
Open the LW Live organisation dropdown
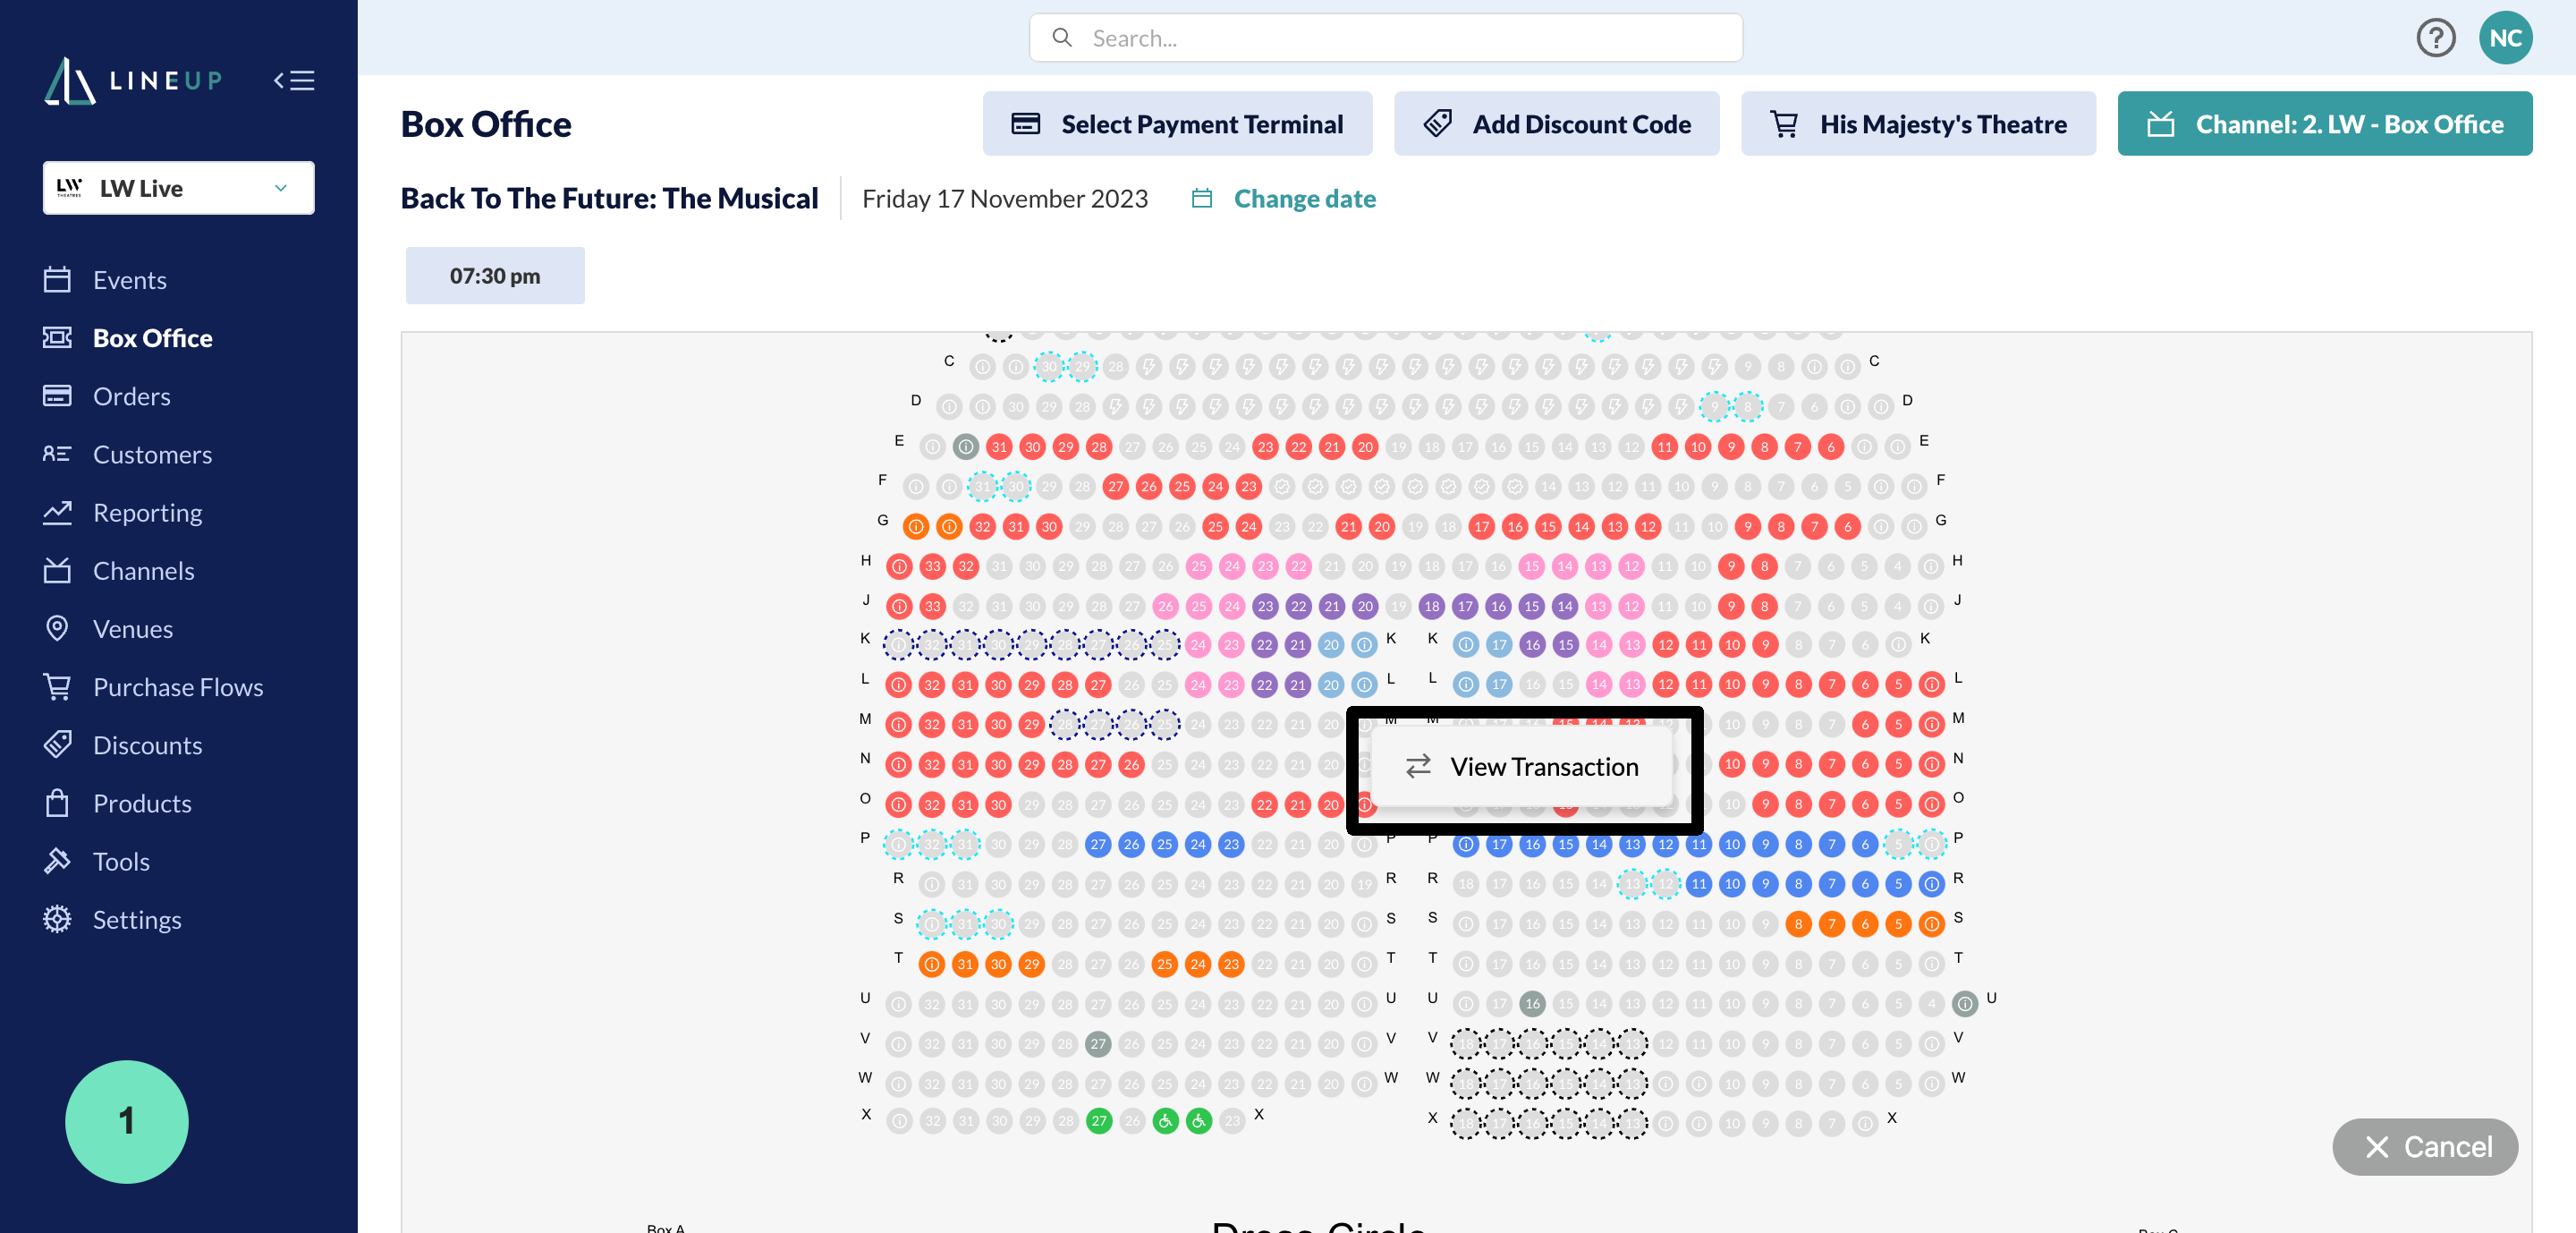pos(178,188)
